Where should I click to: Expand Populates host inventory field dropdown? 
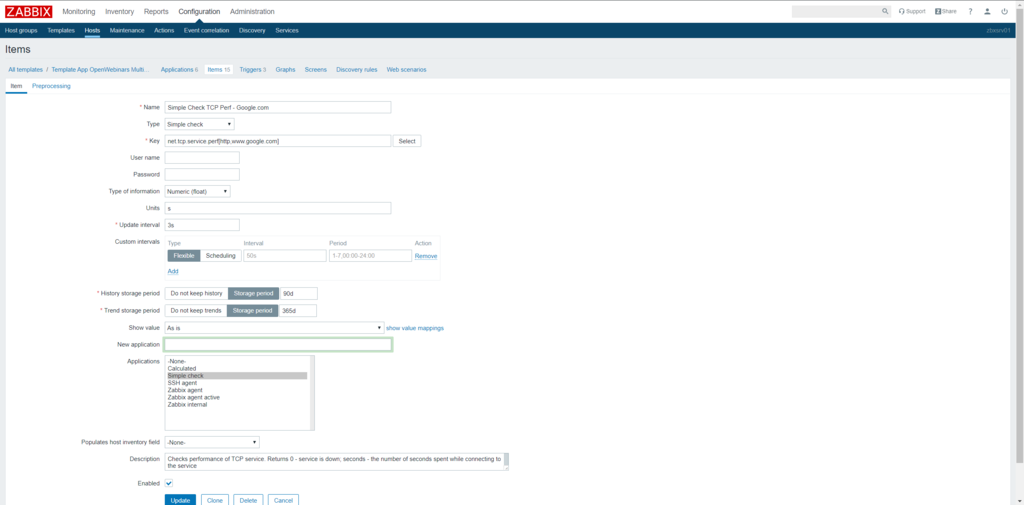(x=212, y=442)
